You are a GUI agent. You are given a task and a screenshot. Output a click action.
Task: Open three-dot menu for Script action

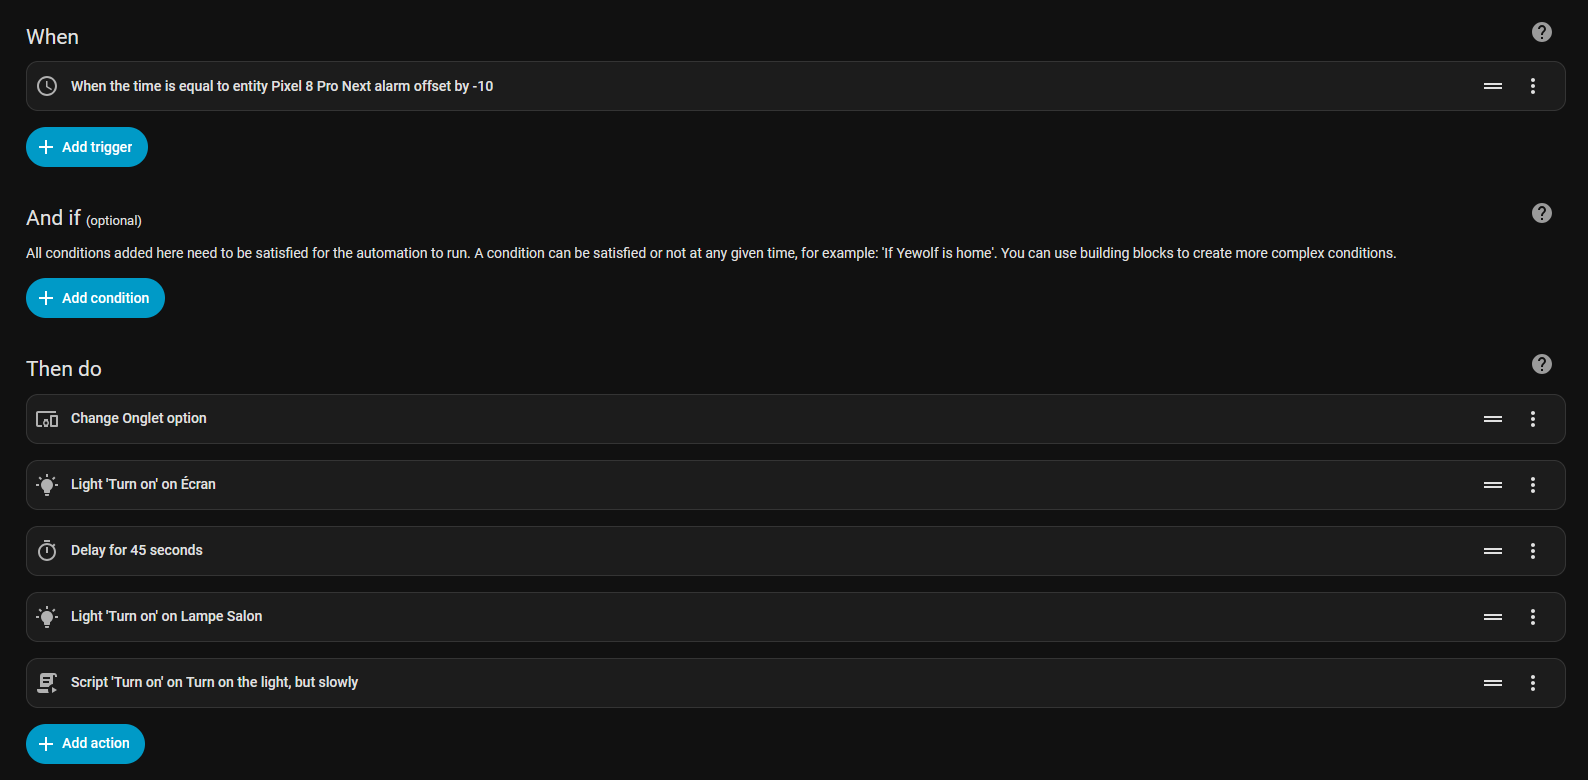click(x=1532, y=683)
